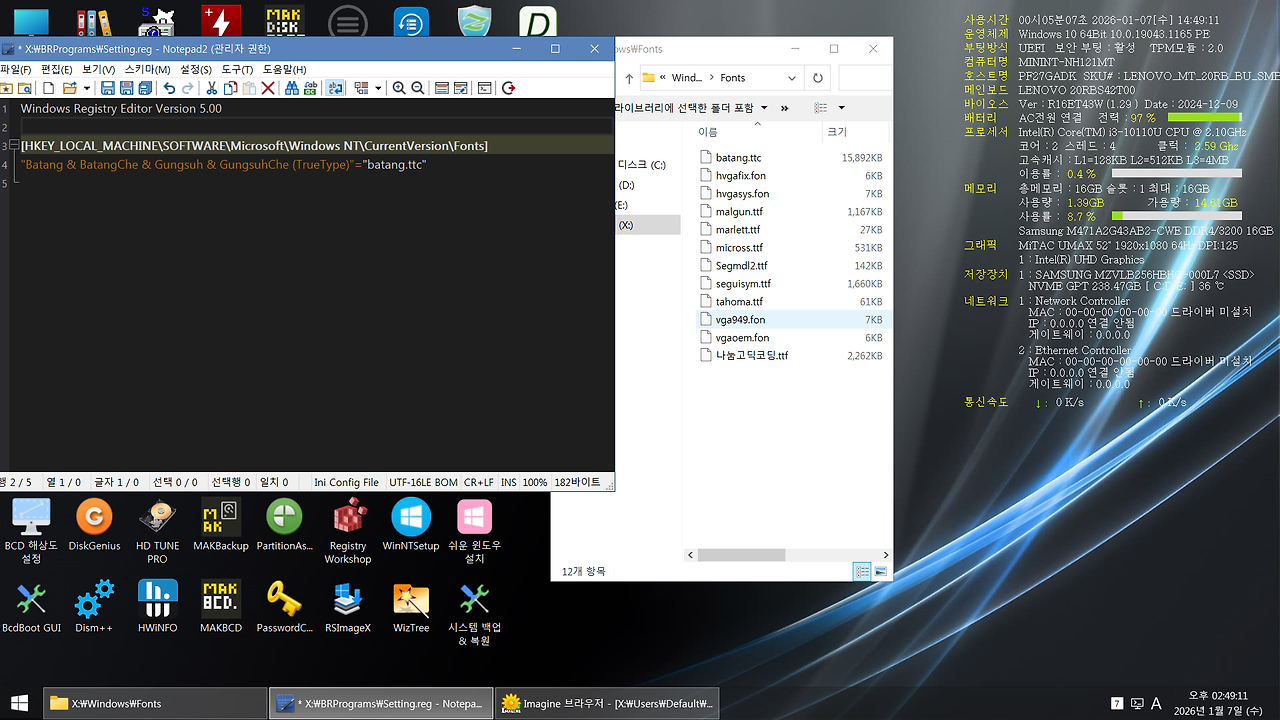1280x720 pixels.
Task: Click the WizTree desktop icon
Action: [411, 607]
